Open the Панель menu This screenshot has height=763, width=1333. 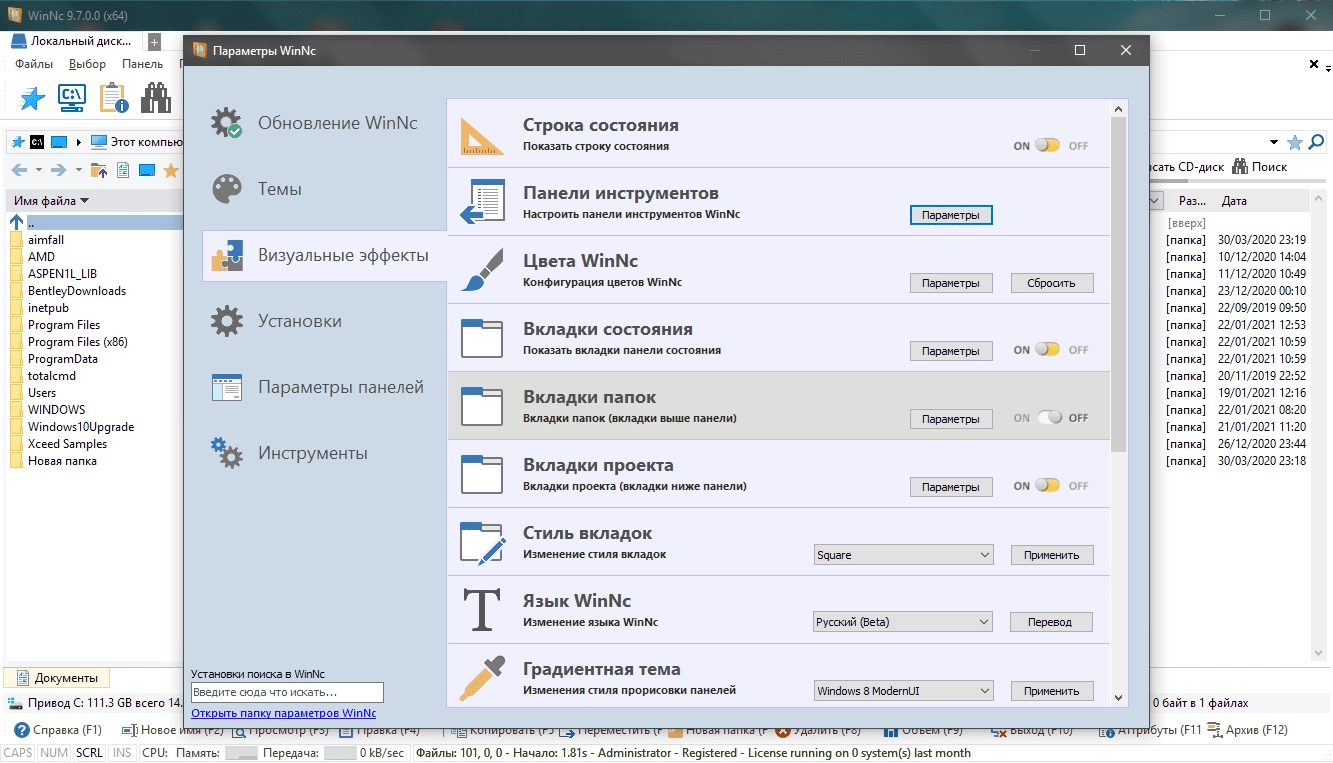pyautogui.click(x=142, y=64)
